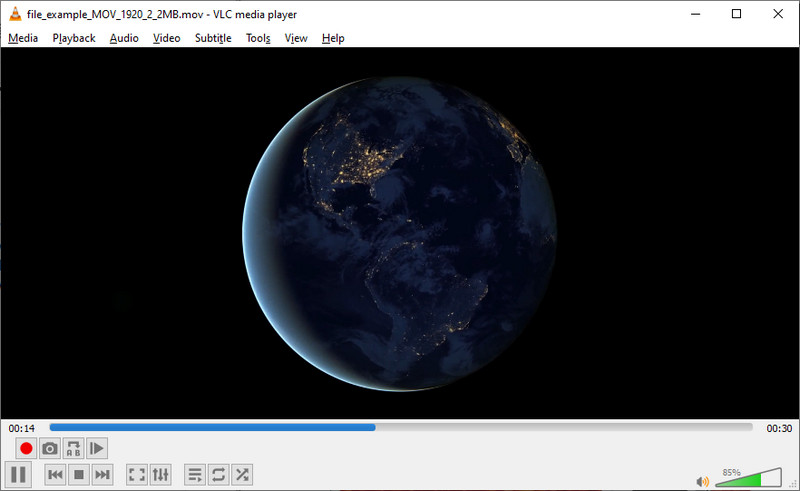Toggle fullscreen video mode

point(137,474)
